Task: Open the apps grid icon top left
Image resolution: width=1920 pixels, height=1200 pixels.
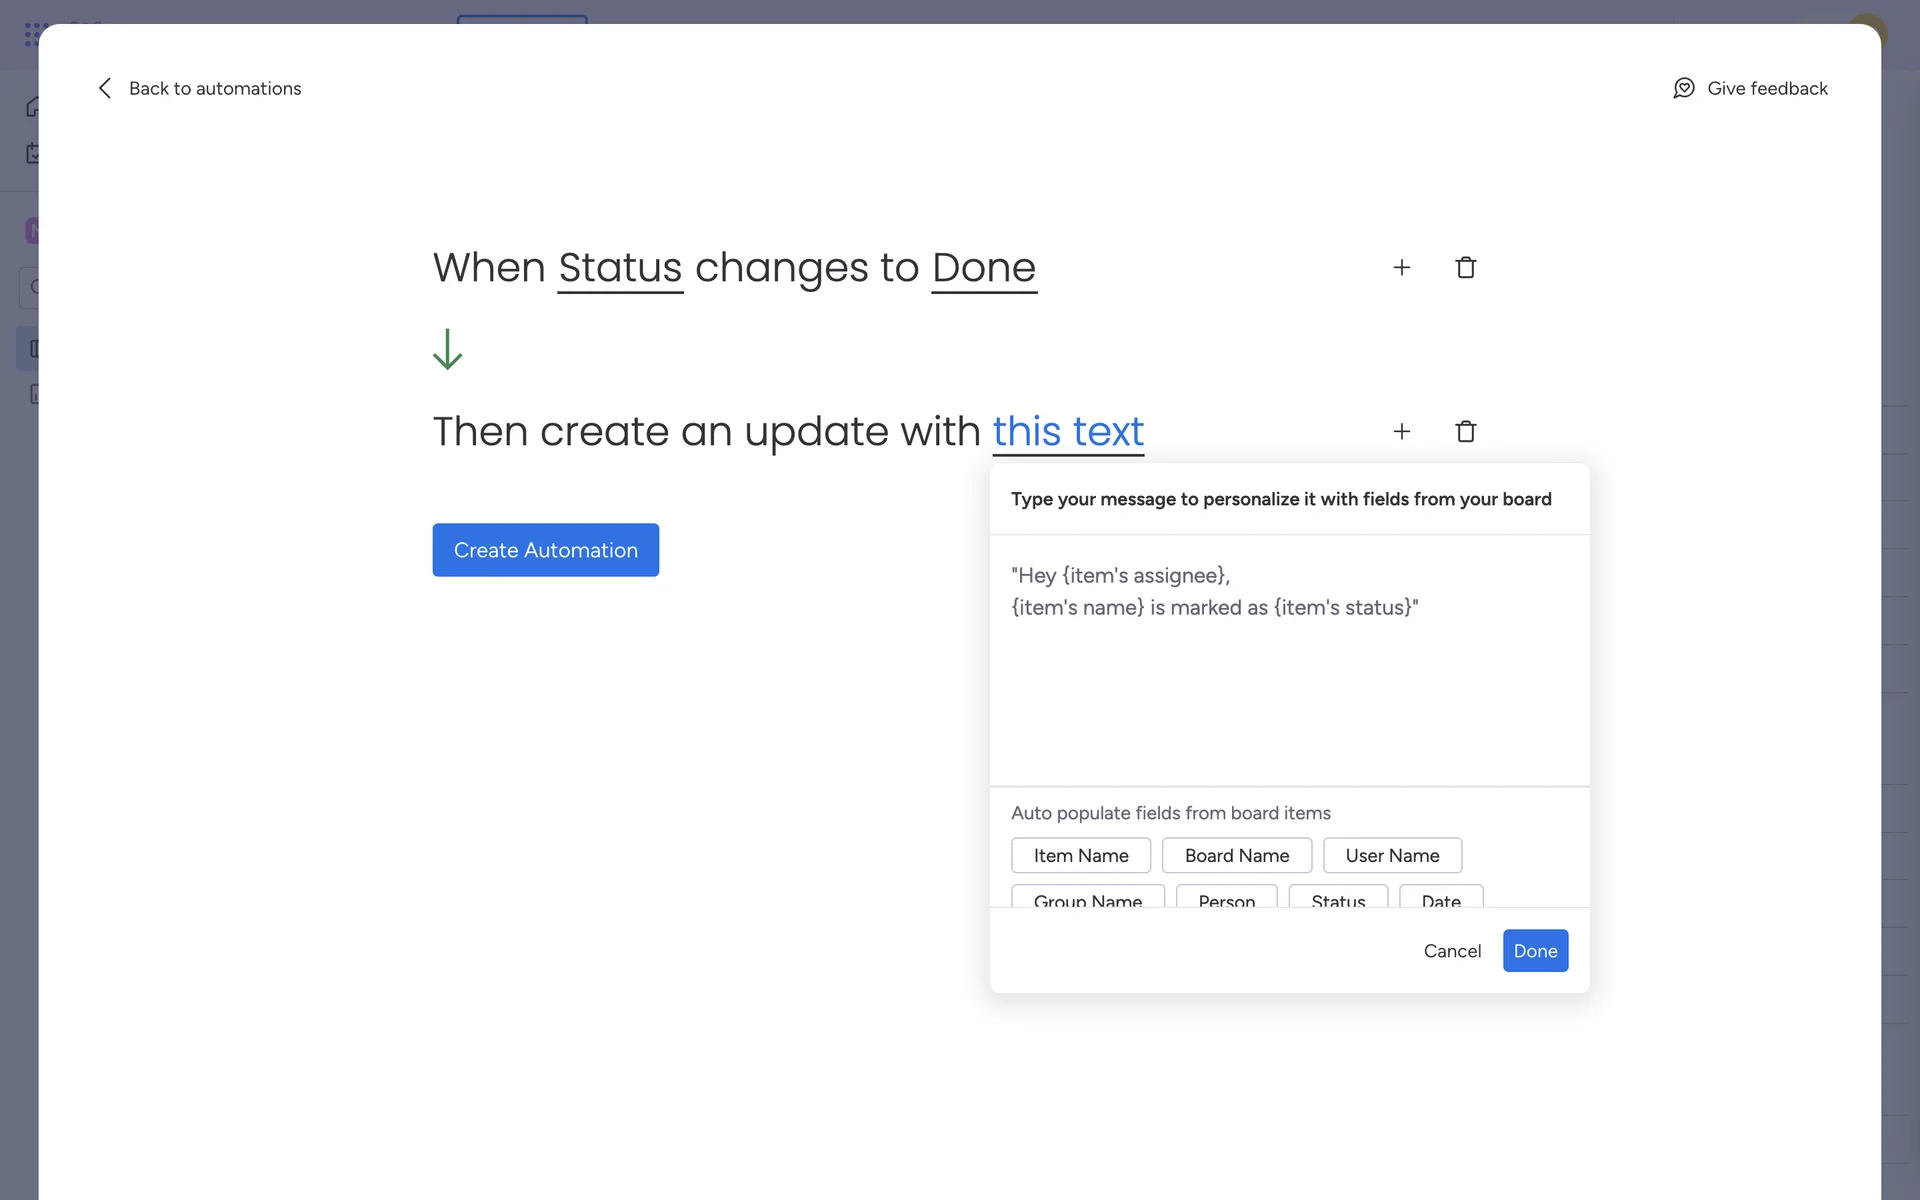Action: click(x=35, y=34)
